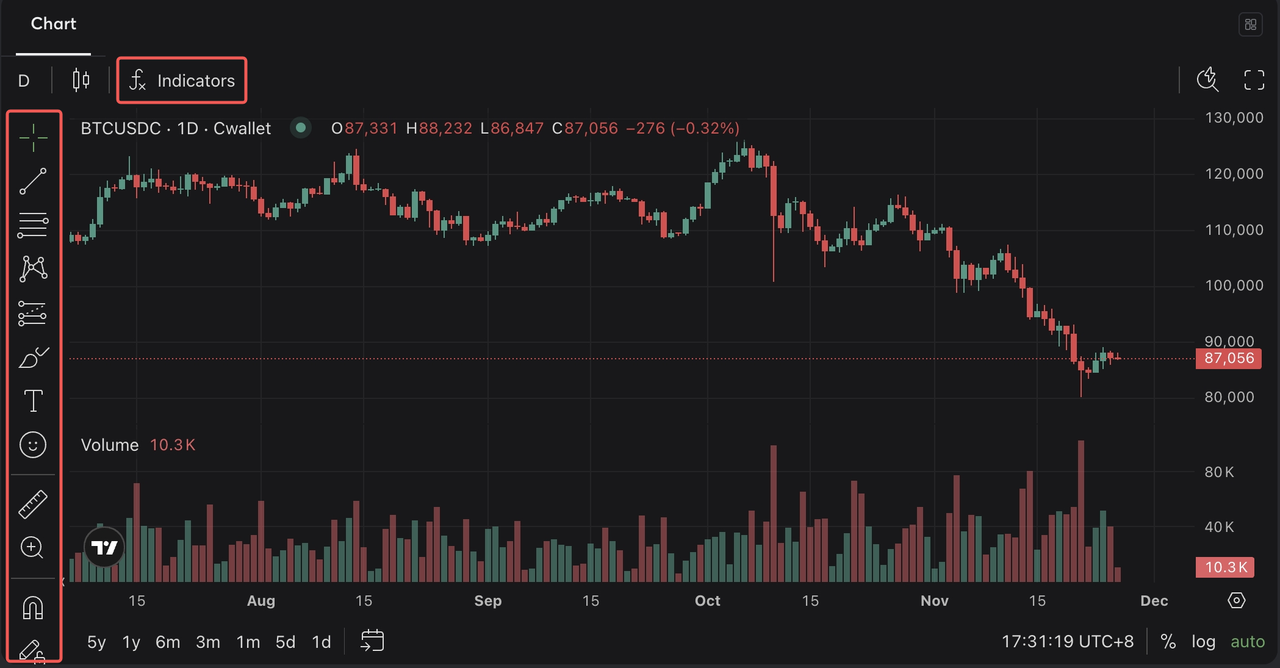
Task: Click the zoom in magnifier tool
Action: (33, 547)
